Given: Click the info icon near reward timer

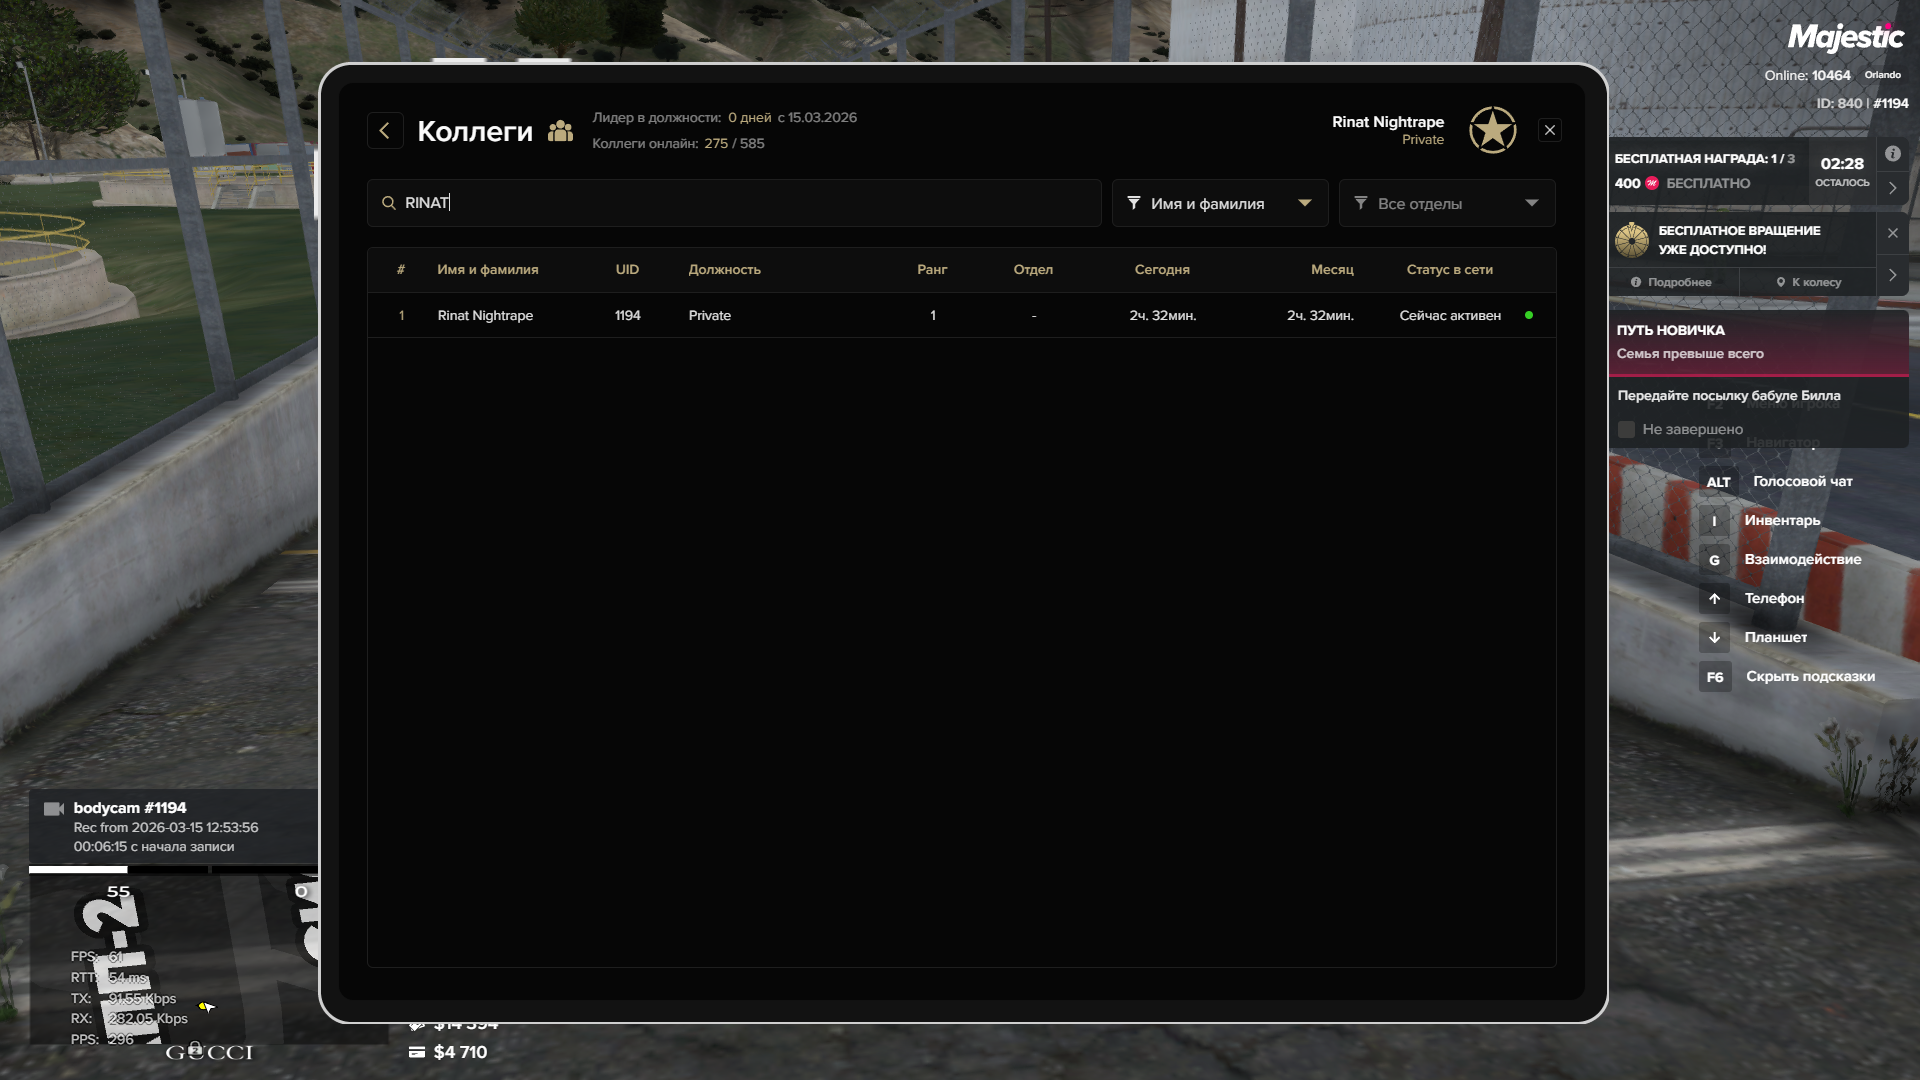Looking at the screenshot, I should click(x=1892, y=154).
